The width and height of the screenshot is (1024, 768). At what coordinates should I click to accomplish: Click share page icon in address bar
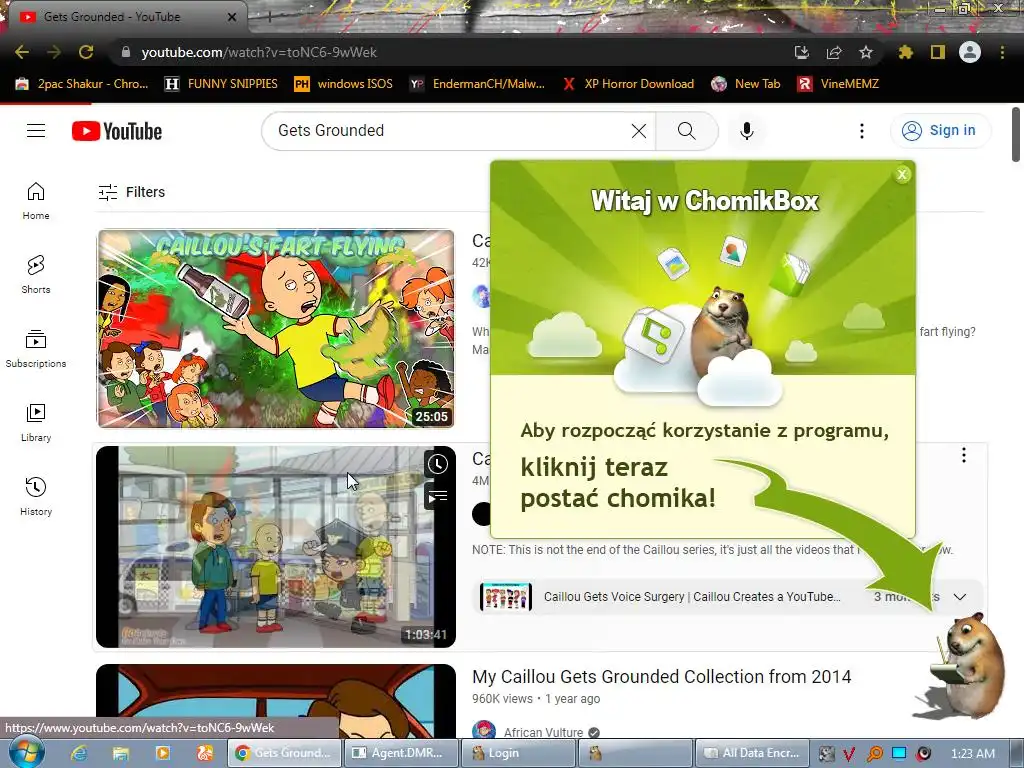click(834, 52)
